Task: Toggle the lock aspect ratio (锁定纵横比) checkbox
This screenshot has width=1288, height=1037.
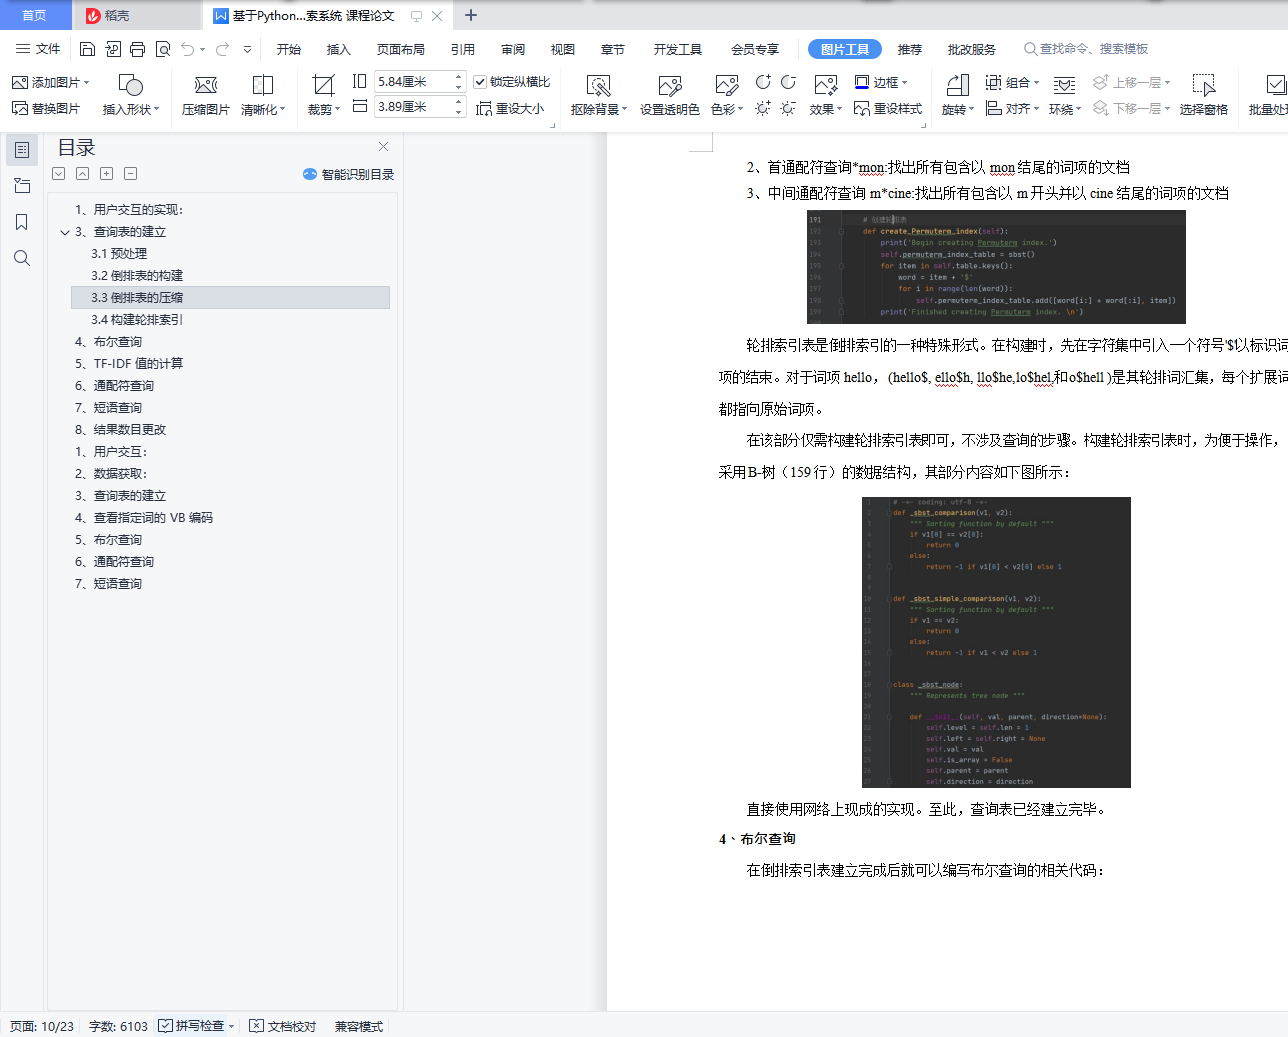Action: (x=480, y=82)
